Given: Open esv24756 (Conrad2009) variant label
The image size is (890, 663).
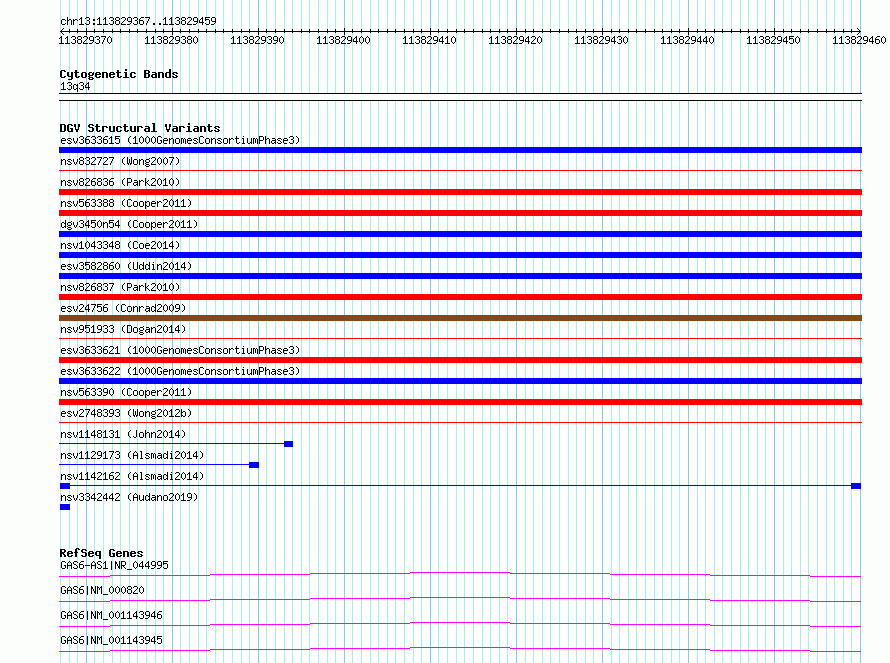Looking at the screenshot, I should tap(123, 308).
